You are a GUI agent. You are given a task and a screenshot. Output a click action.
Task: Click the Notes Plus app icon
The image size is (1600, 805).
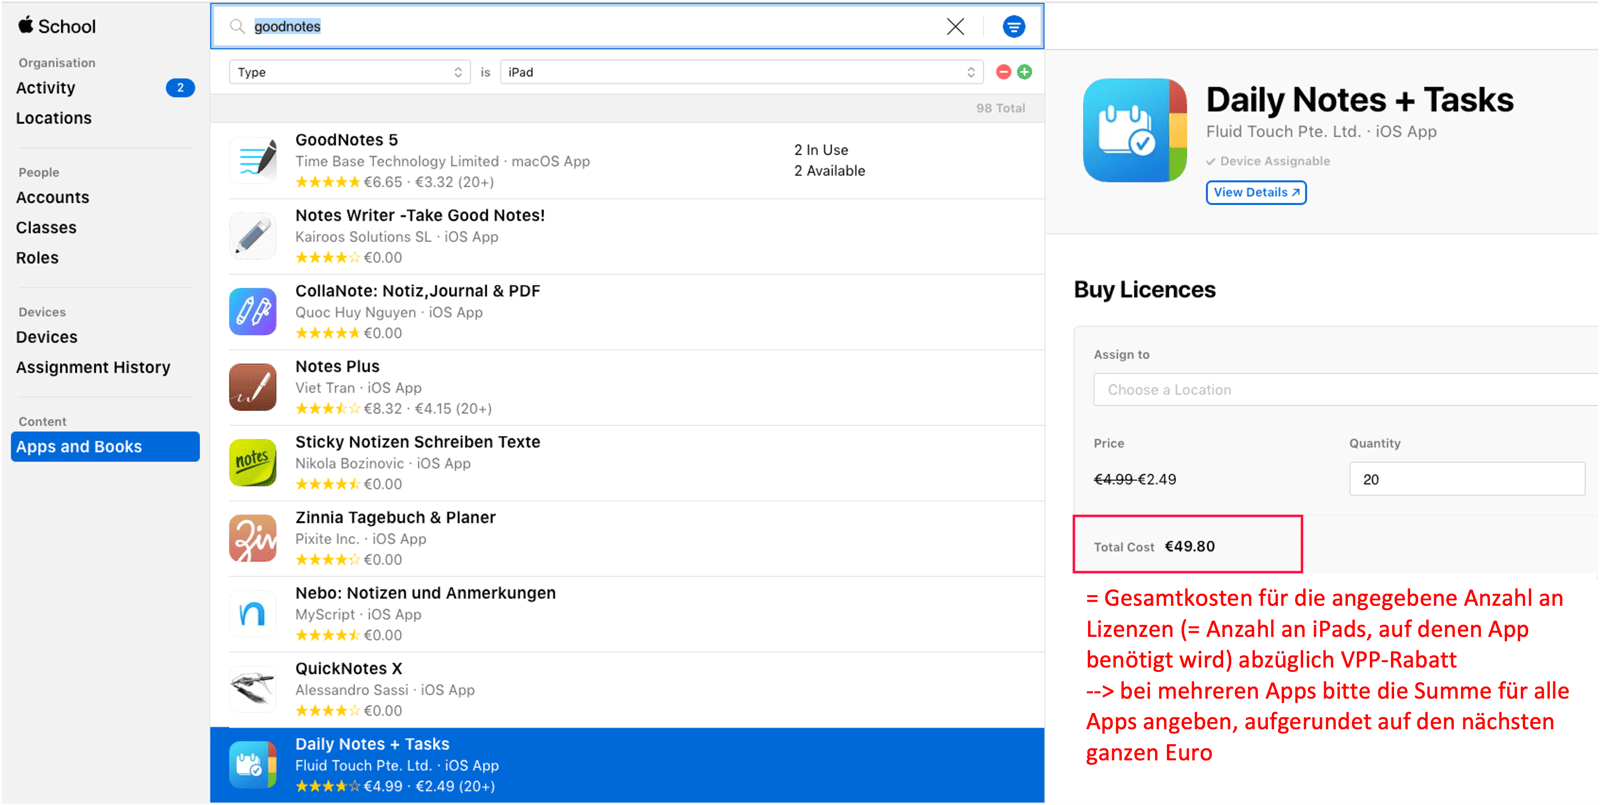click(x=253, y=387)
